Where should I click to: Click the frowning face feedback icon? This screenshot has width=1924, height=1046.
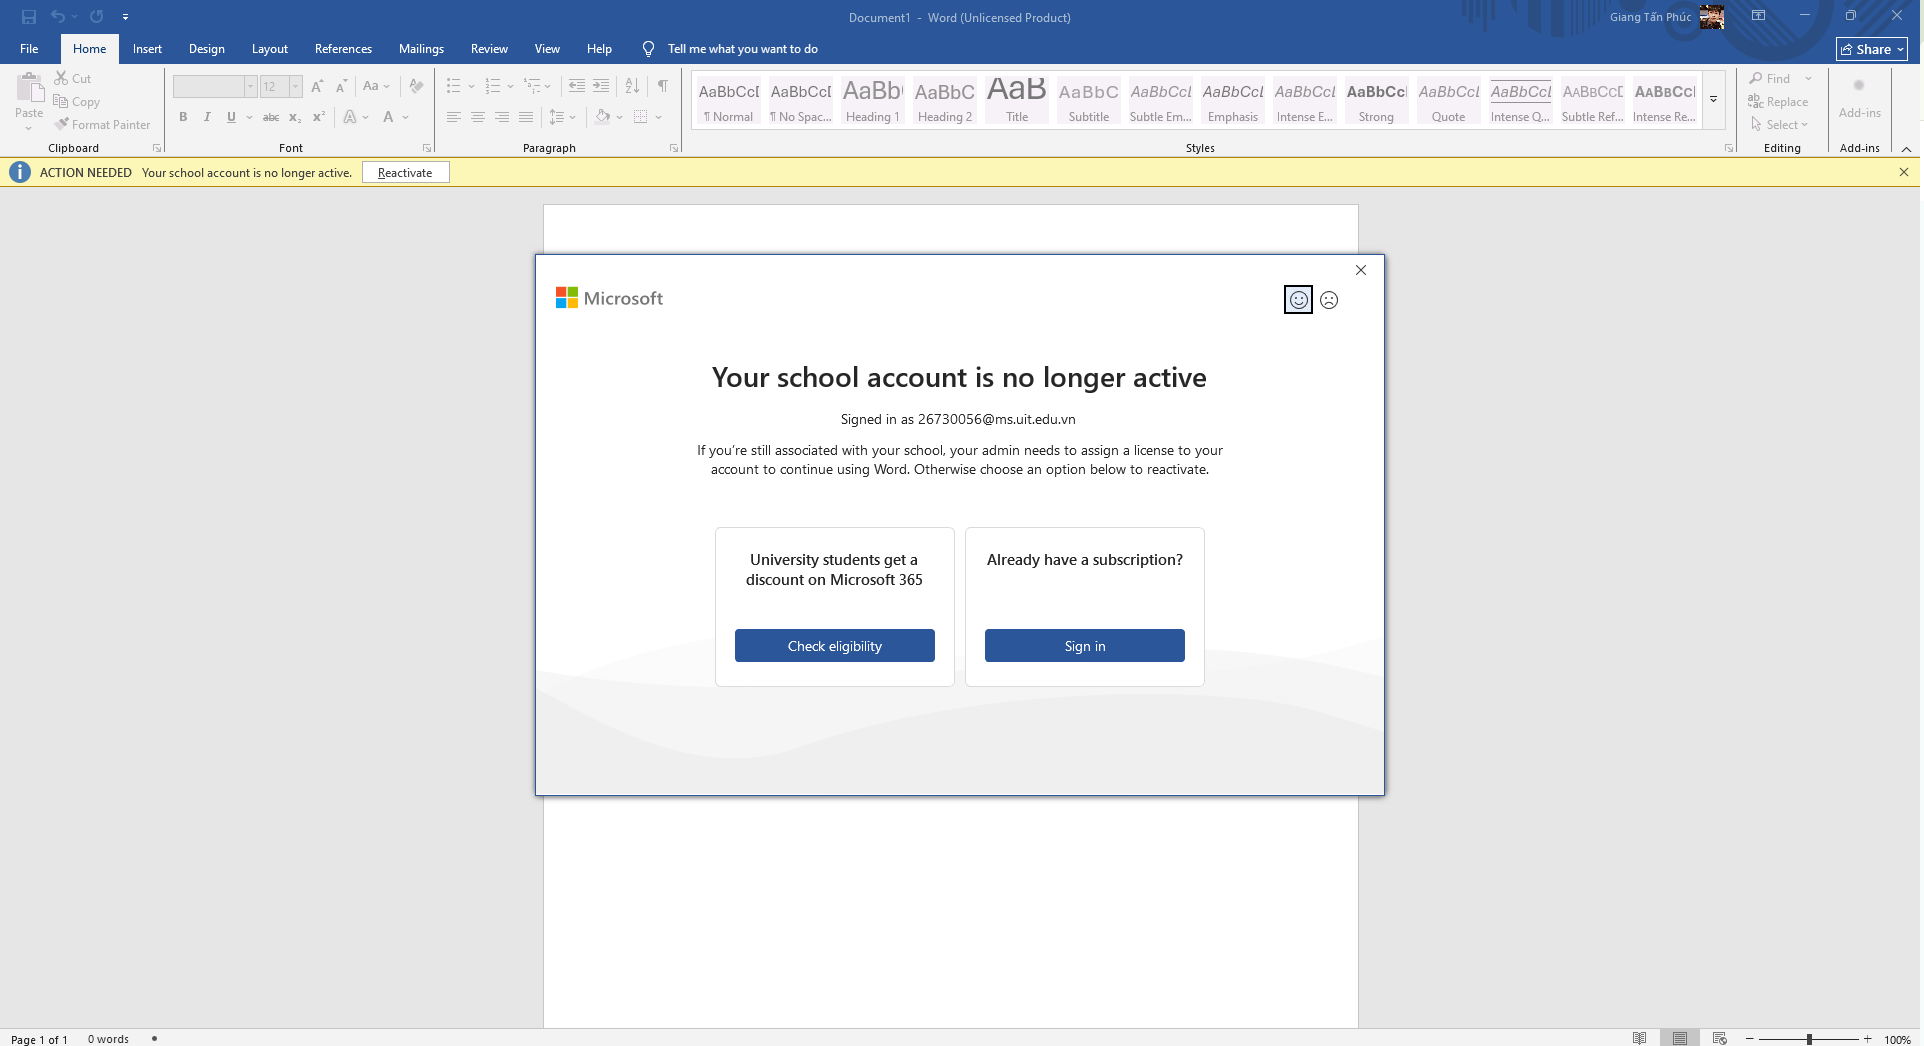pos(1329,300)
